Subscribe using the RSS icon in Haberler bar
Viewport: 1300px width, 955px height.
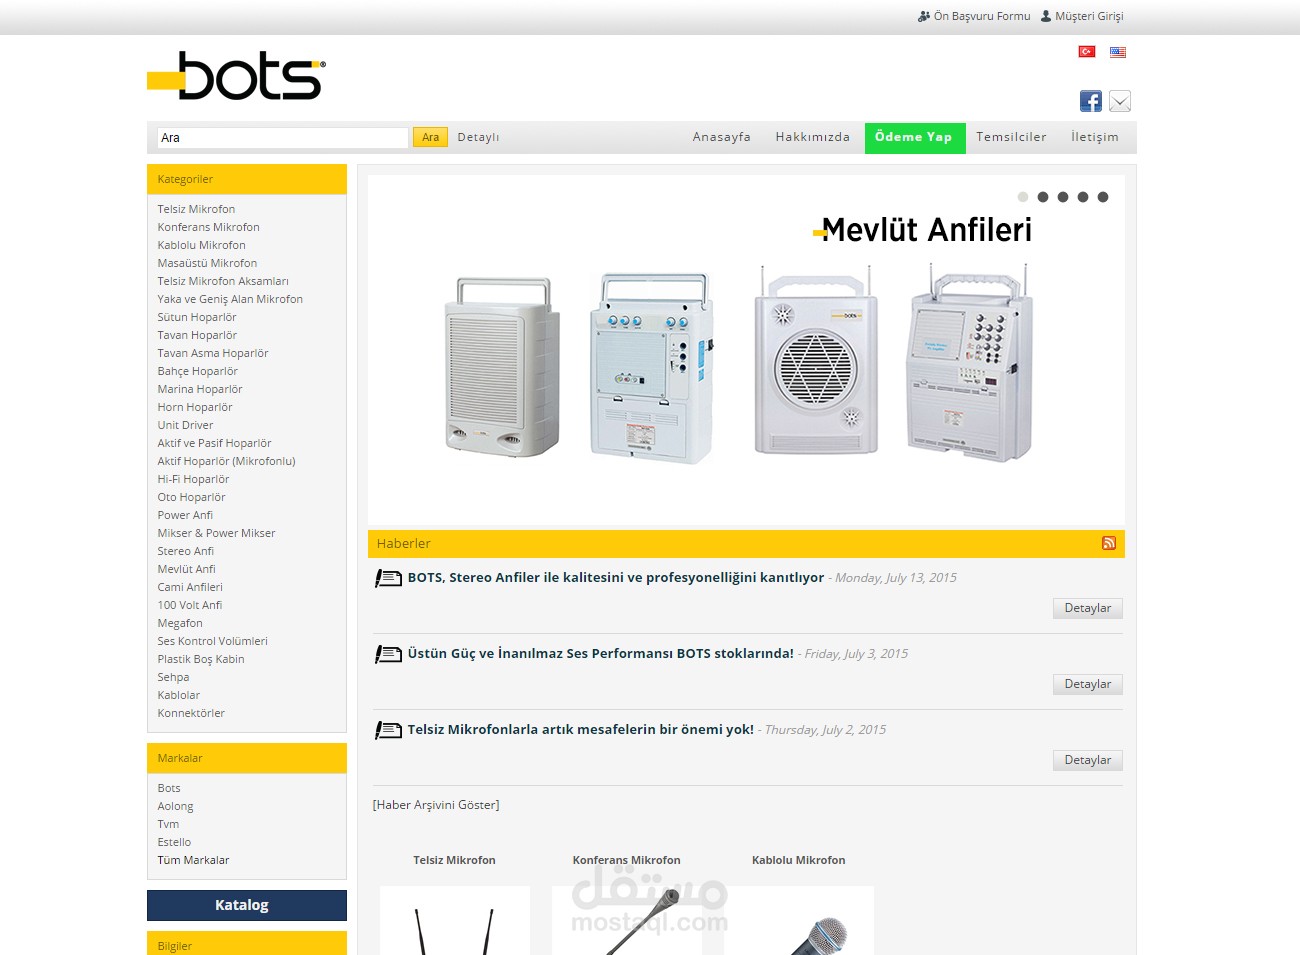coord(1108,543)
